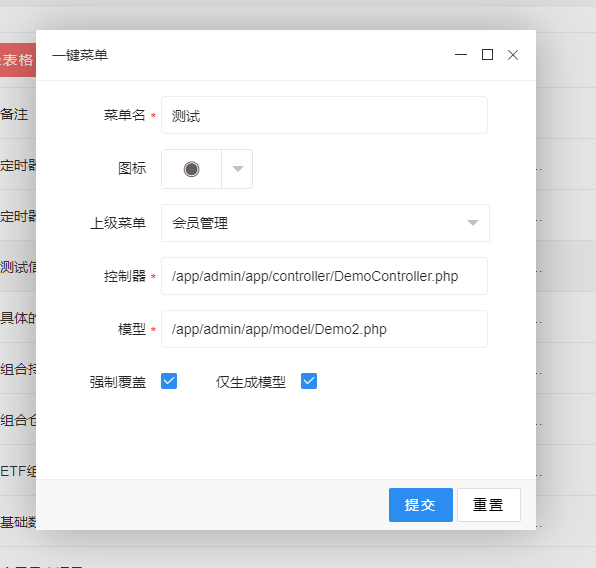Click the 一键菜单 dialog title text
Screen dimensions: 596x568
click(x=80, y=55)
